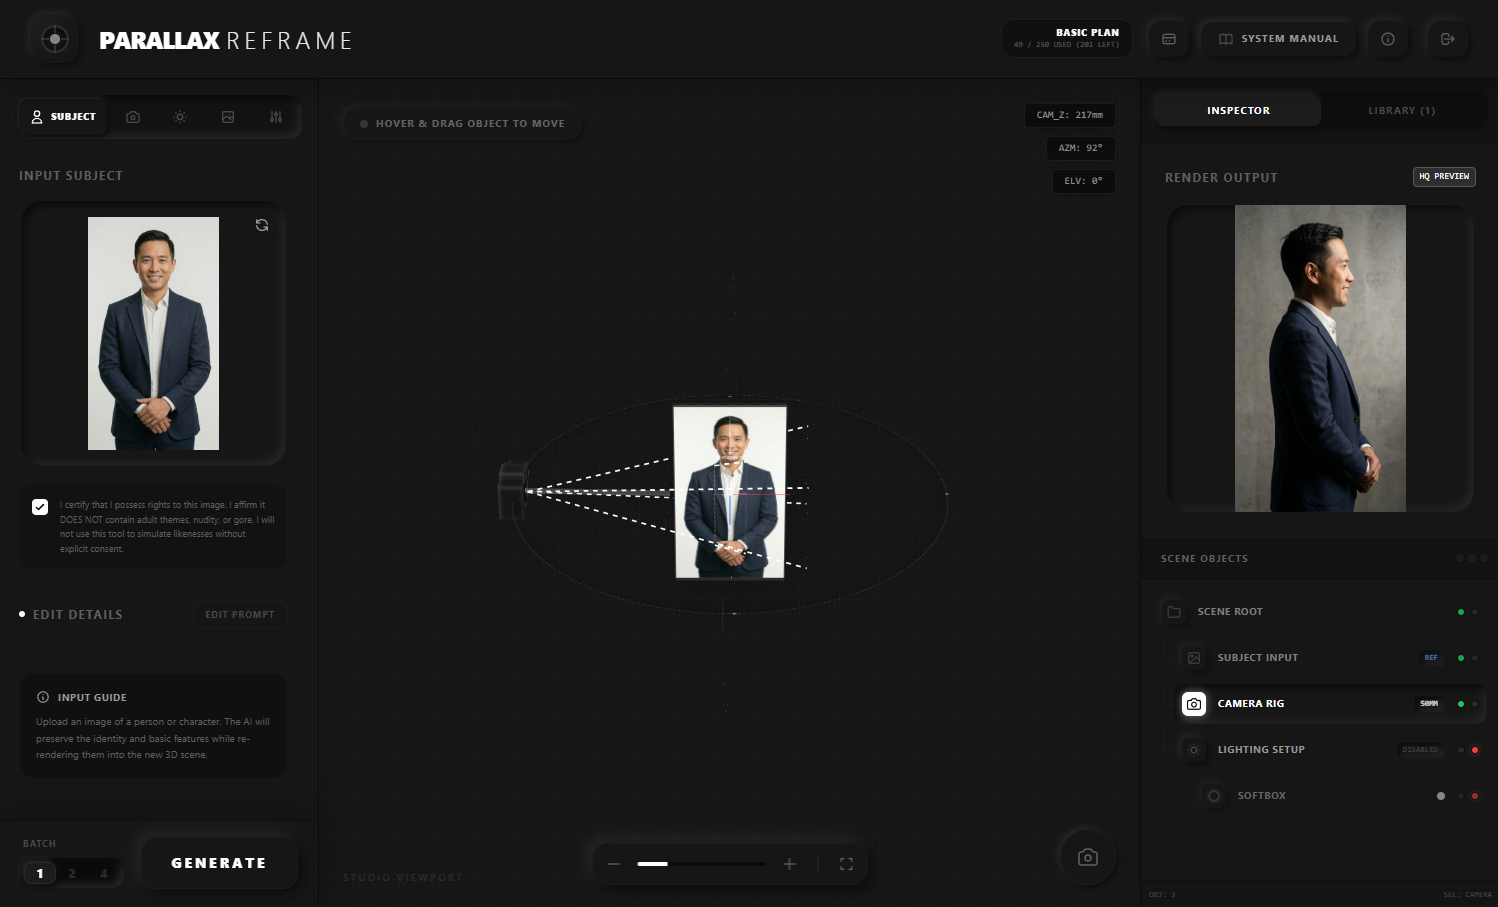The height and width of the screenshot is (907, 1498).
Task: Toggle Camera Rig green visibility dot
Action: click(1461, 704)
